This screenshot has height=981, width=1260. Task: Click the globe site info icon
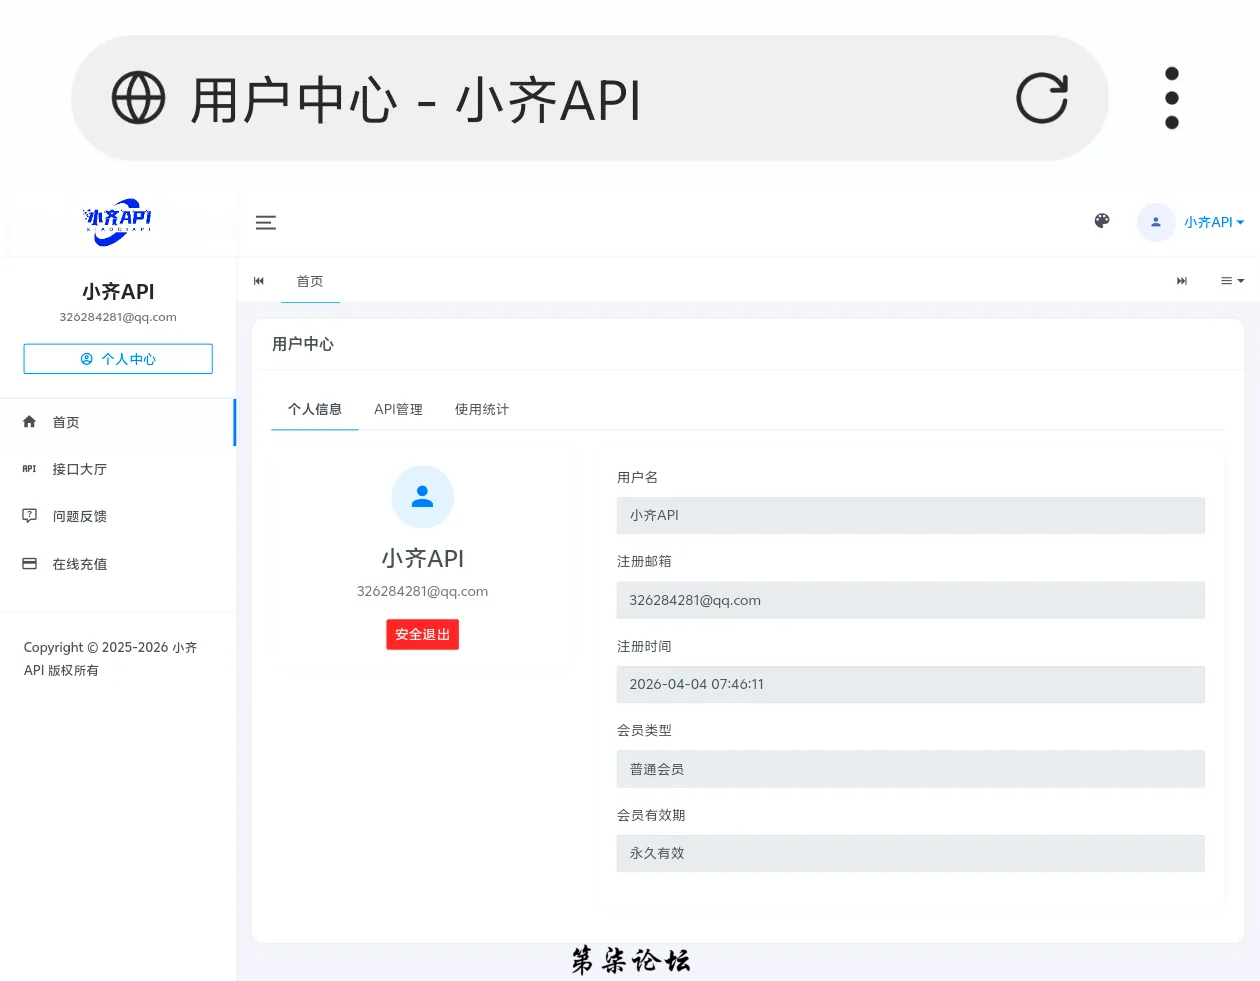pyautogui.click(x=138, y=99)
